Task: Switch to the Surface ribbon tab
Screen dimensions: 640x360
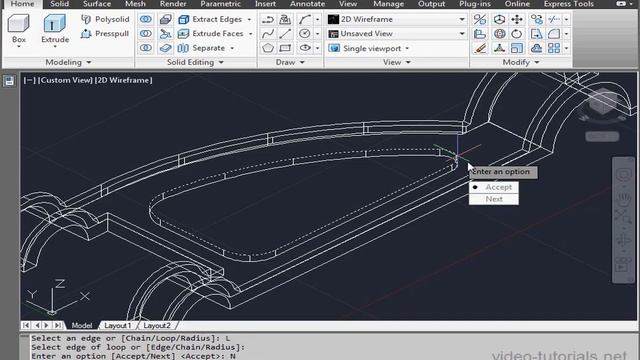Action: (x=97, y=4)
